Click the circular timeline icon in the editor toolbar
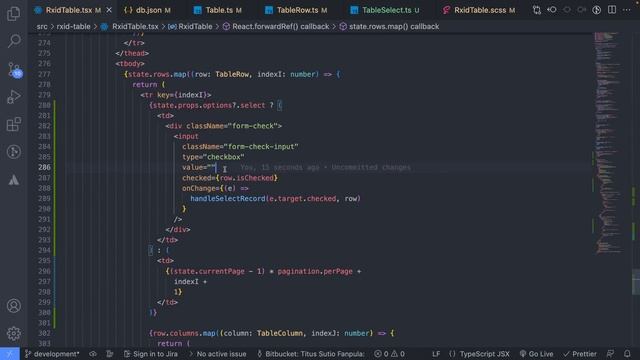Image resolution: width=640 pixels, height=360 pixels. (x=597, y=10)
